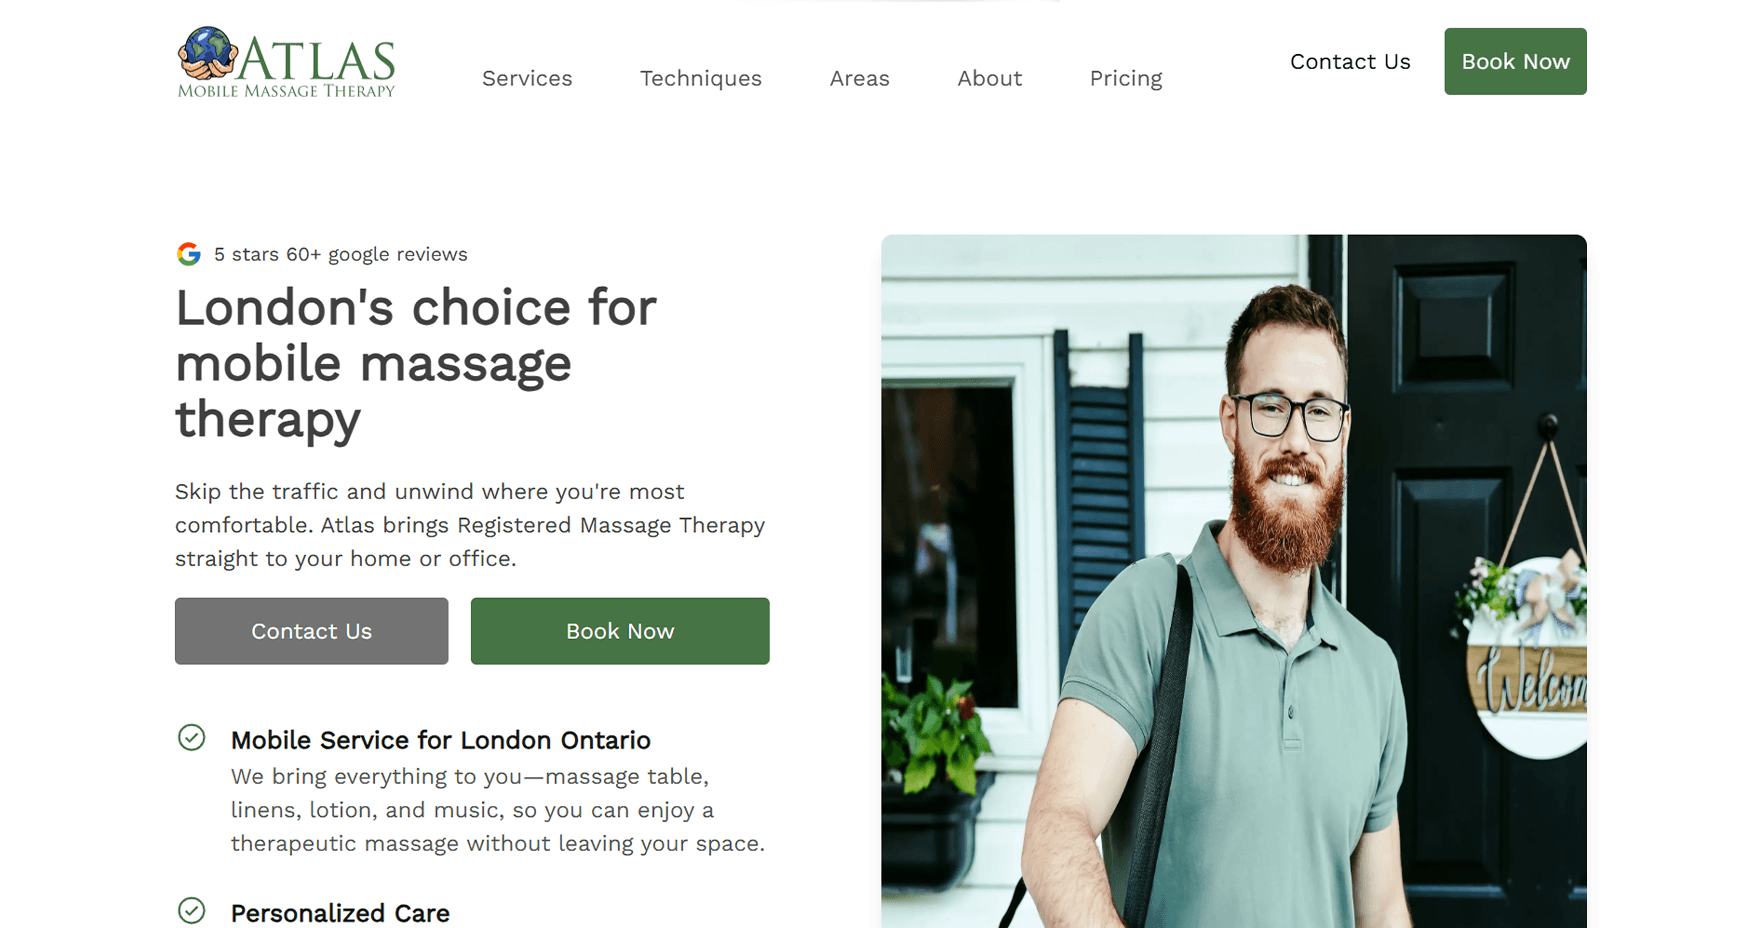
Task: Click the Personalized Care heading
Action: tap(340, 913)
